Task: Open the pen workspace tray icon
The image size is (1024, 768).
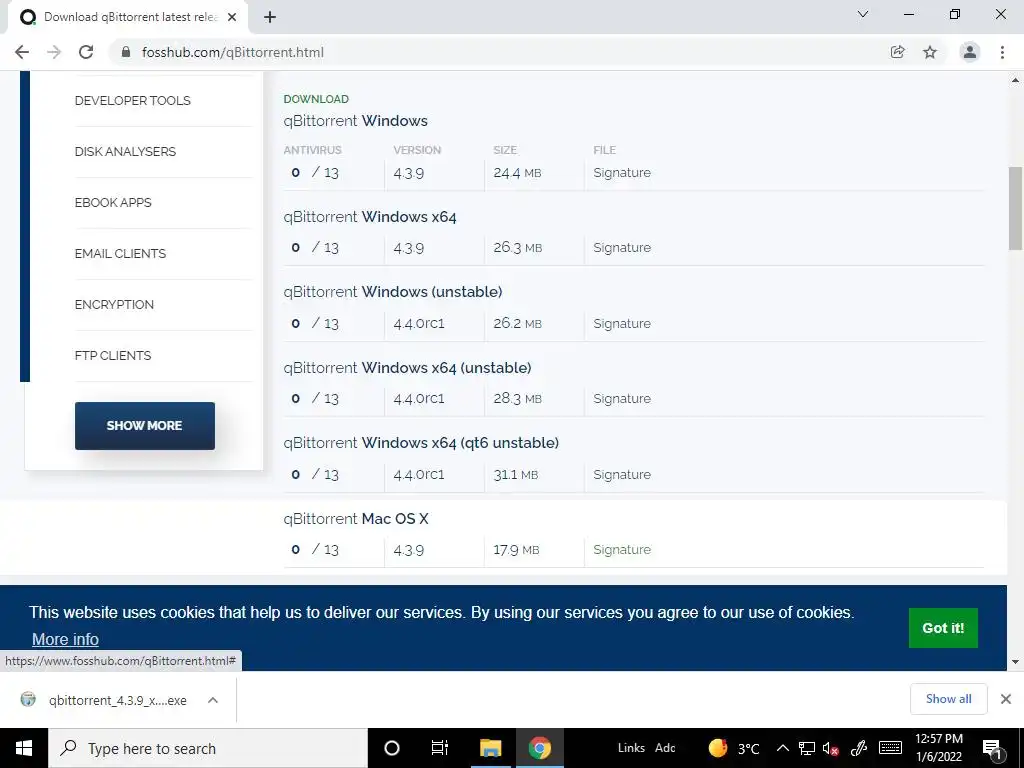Action: click(859, 748)
